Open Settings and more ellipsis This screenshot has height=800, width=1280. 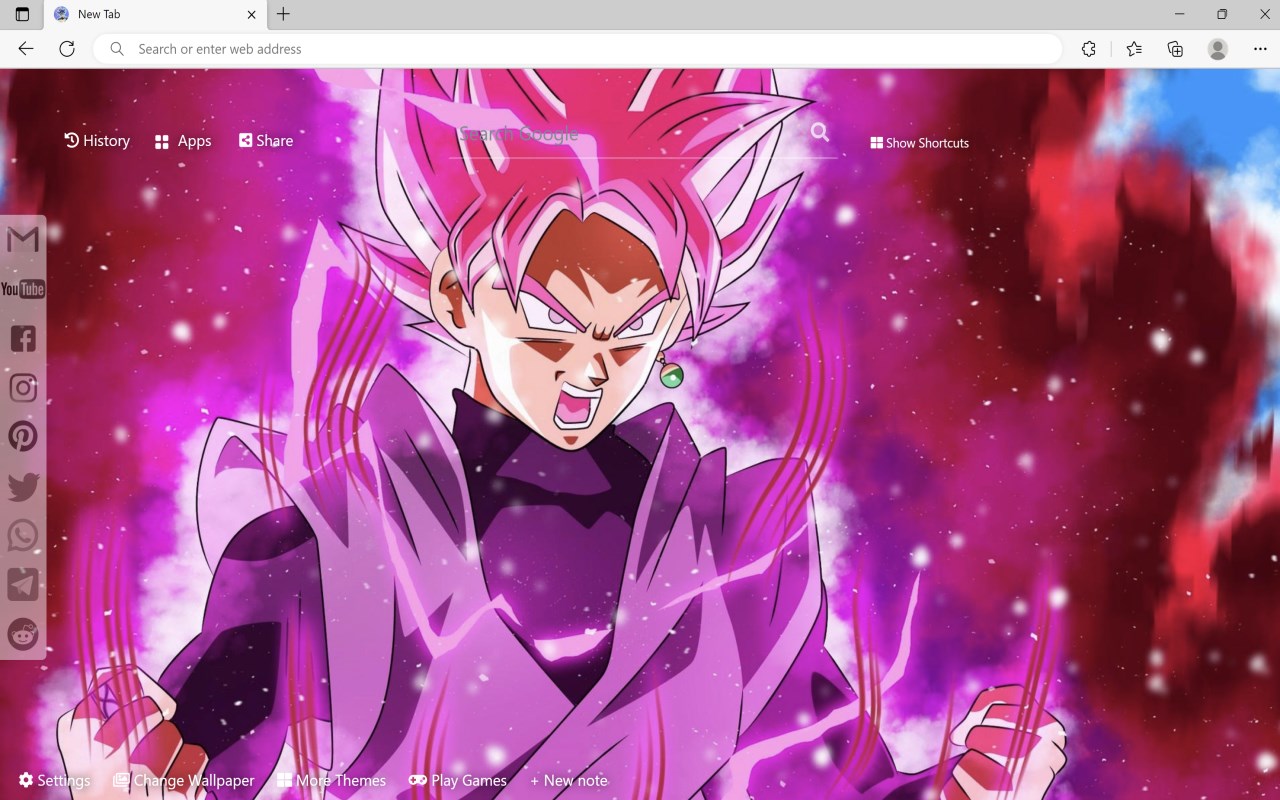[x=1259, y=49]
